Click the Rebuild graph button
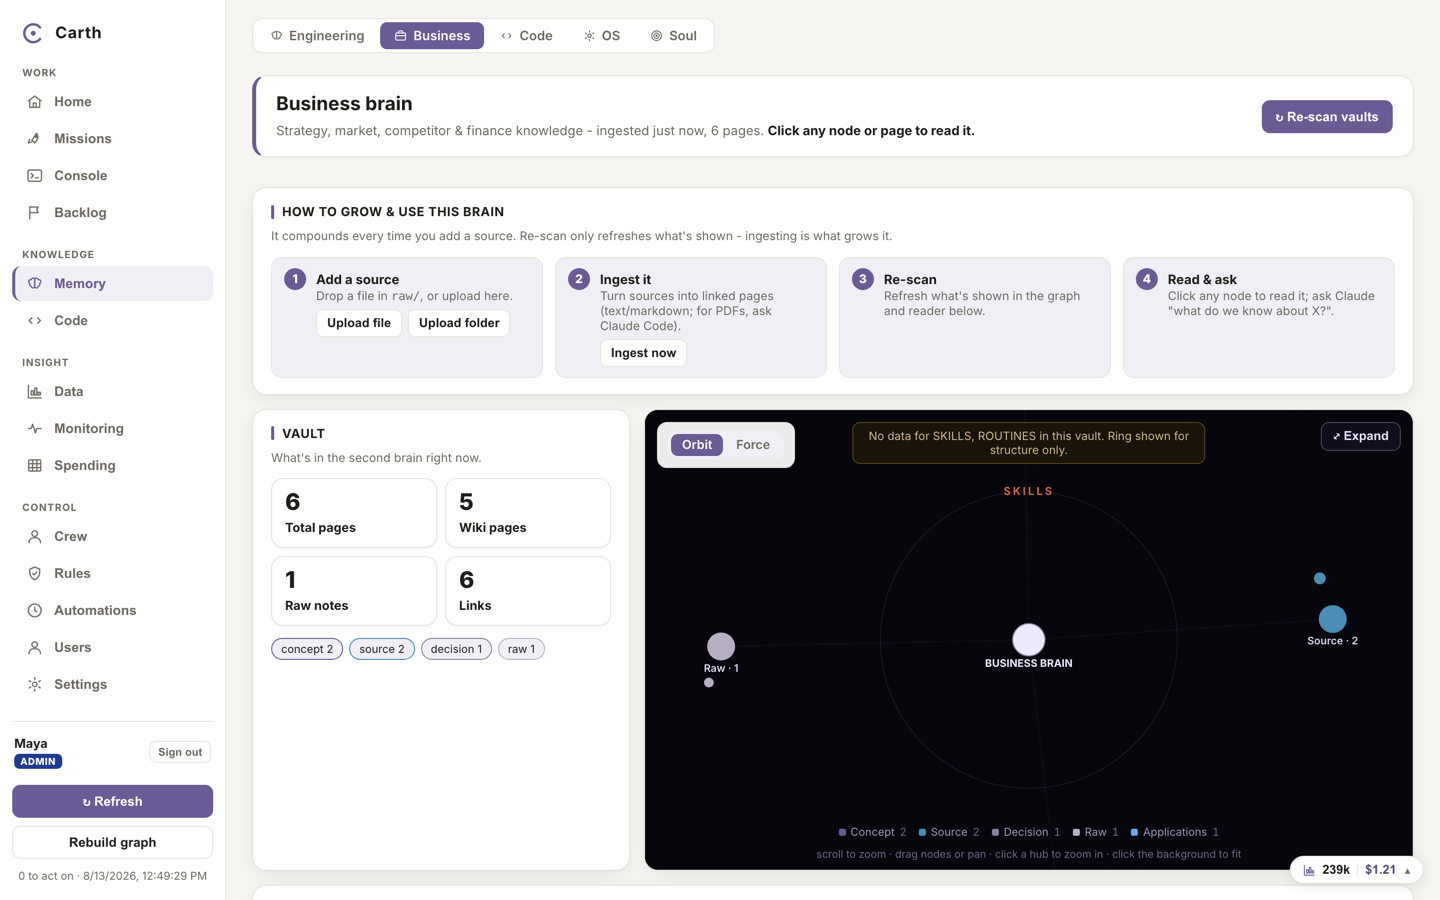This screenshot has width=1440, height=900. (x=112, y=842)
